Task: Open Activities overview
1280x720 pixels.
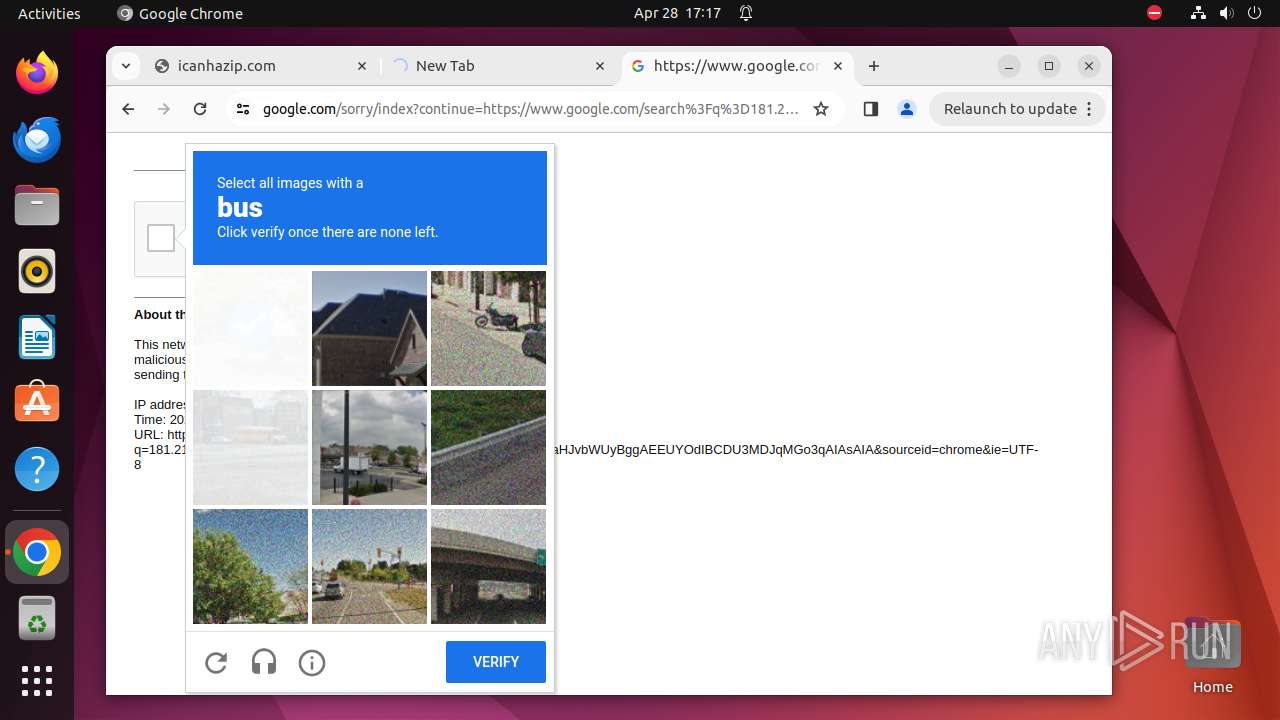Action: click(49, 13)
